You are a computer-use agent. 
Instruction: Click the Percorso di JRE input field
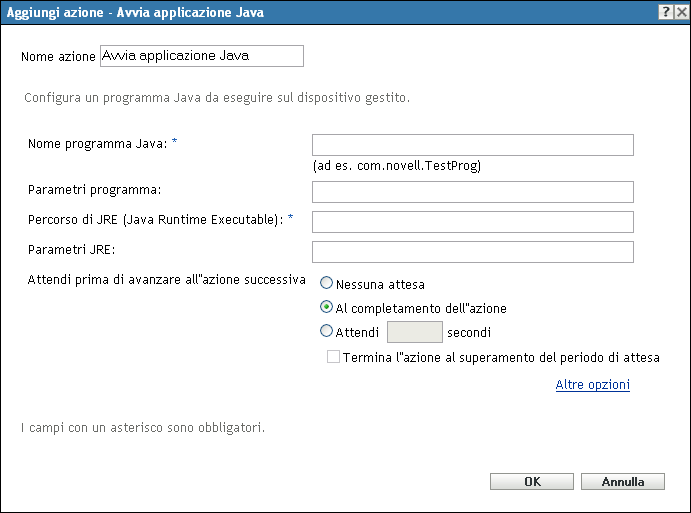(473, 222)
